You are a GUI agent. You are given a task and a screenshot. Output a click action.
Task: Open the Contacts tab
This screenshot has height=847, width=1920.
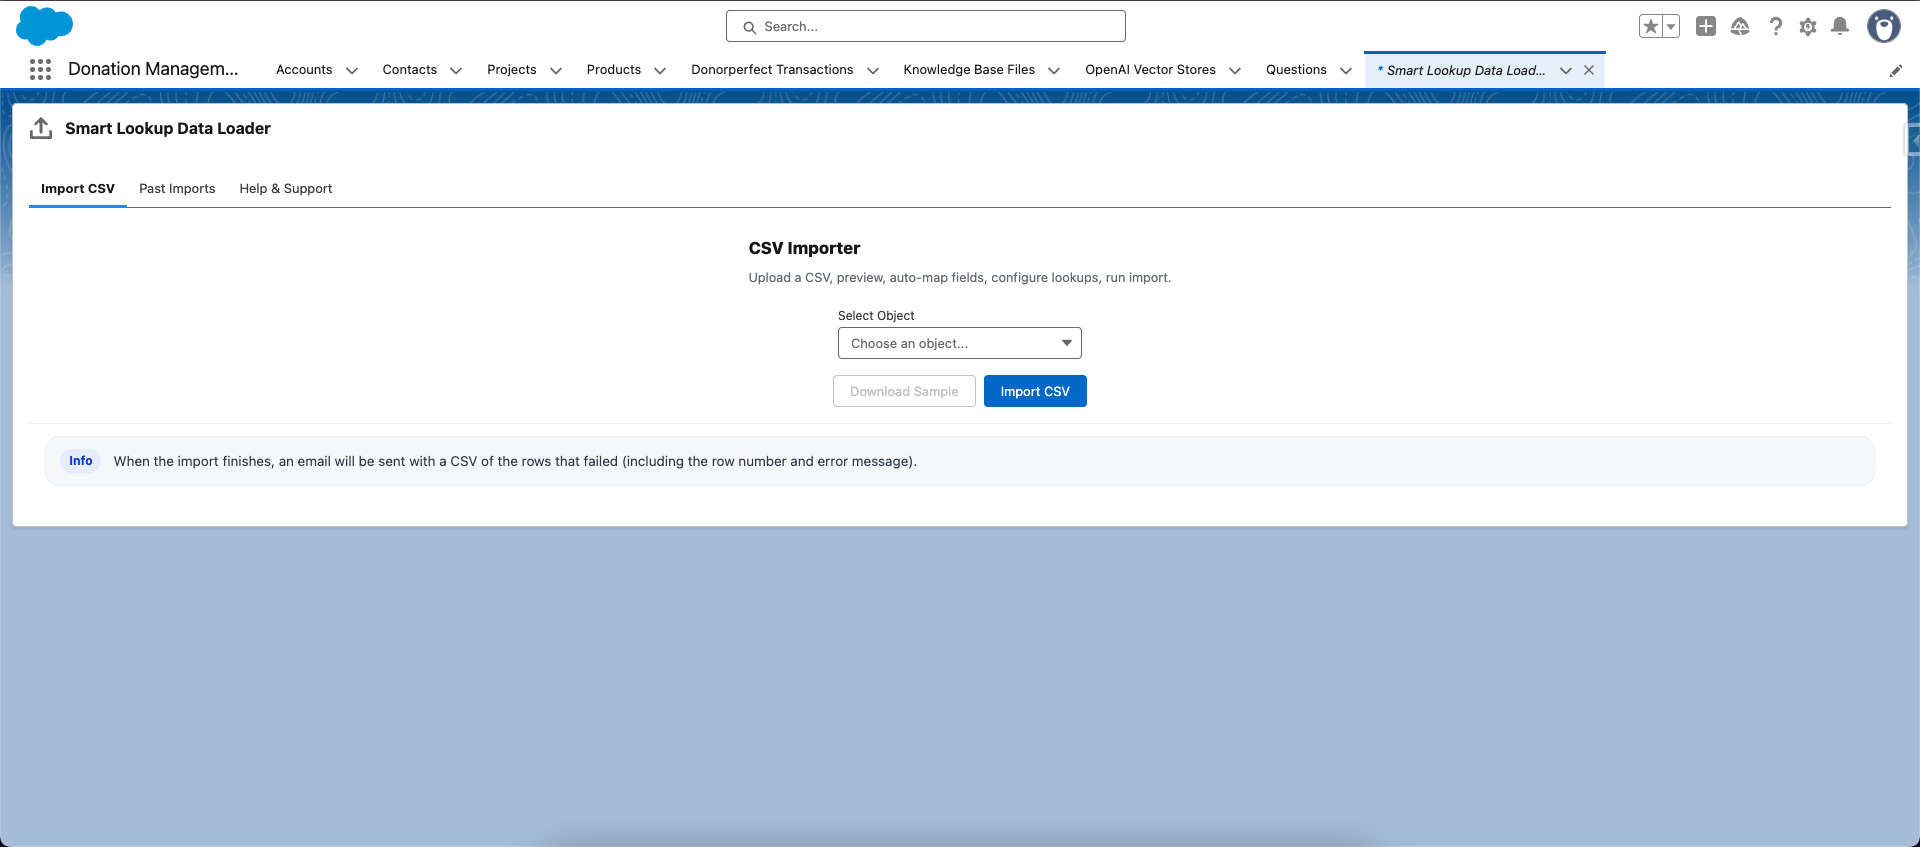coord(410,70)
